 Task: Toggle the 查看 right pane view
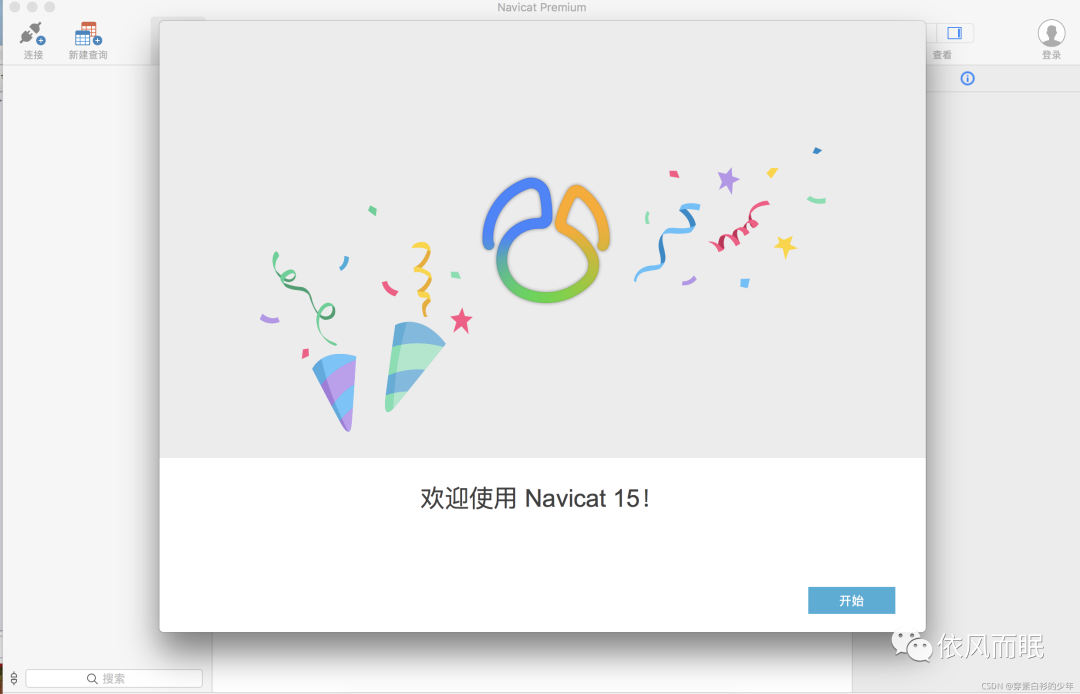954,33
